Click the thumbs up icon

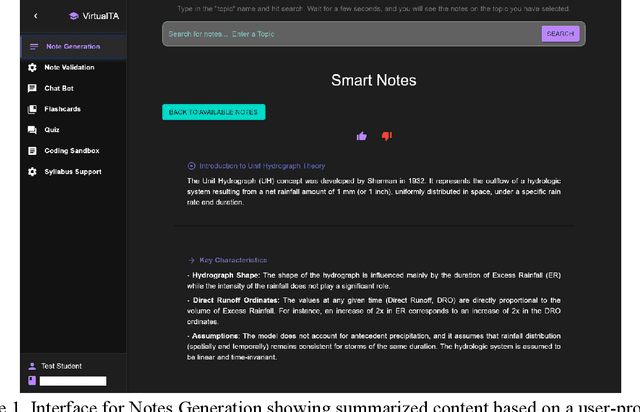click(362, 136)
